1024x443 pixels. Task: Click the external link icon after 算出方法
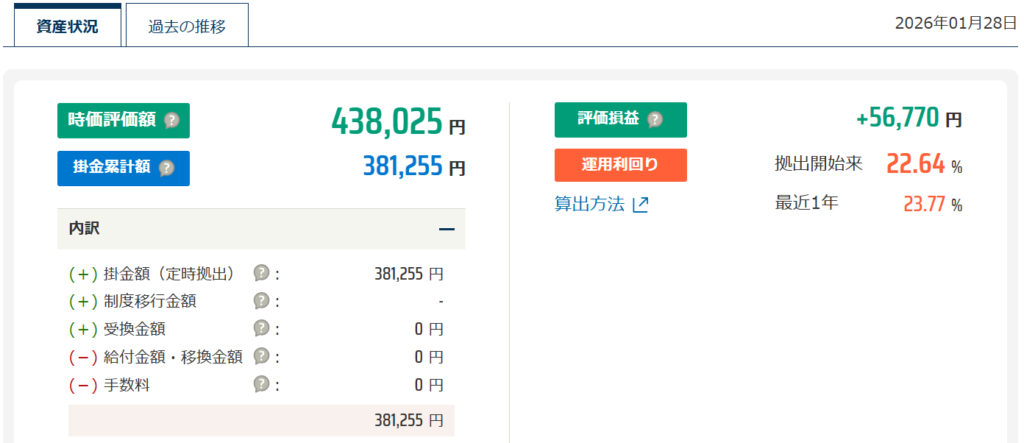coord(640,204)
